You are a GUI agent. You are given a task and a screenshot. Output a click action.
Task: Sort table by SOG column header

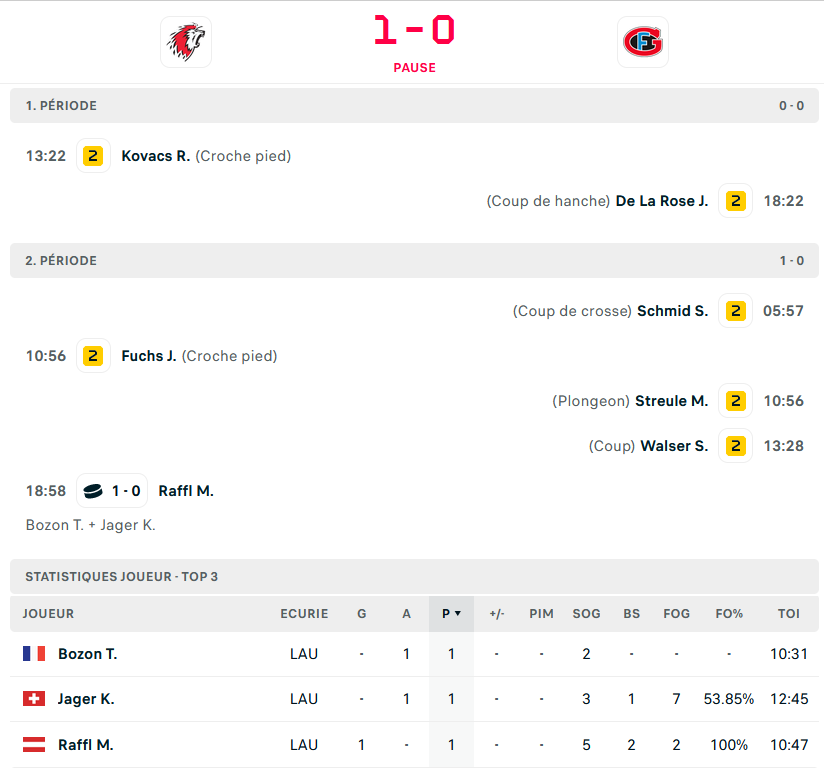[586, 614]
